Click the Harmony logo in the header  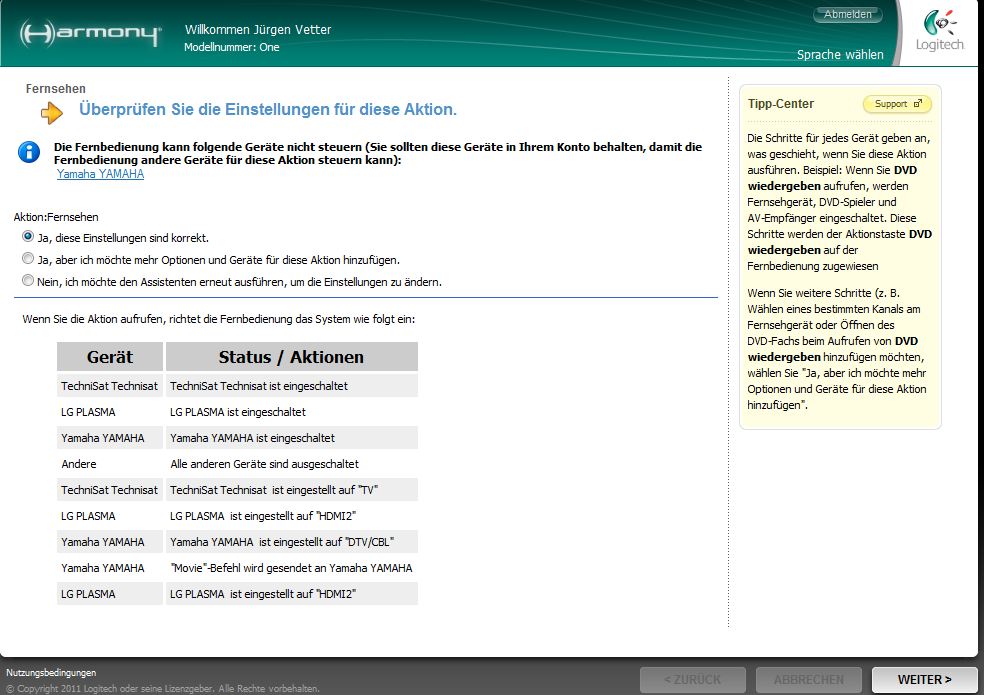tap(90, 34)
